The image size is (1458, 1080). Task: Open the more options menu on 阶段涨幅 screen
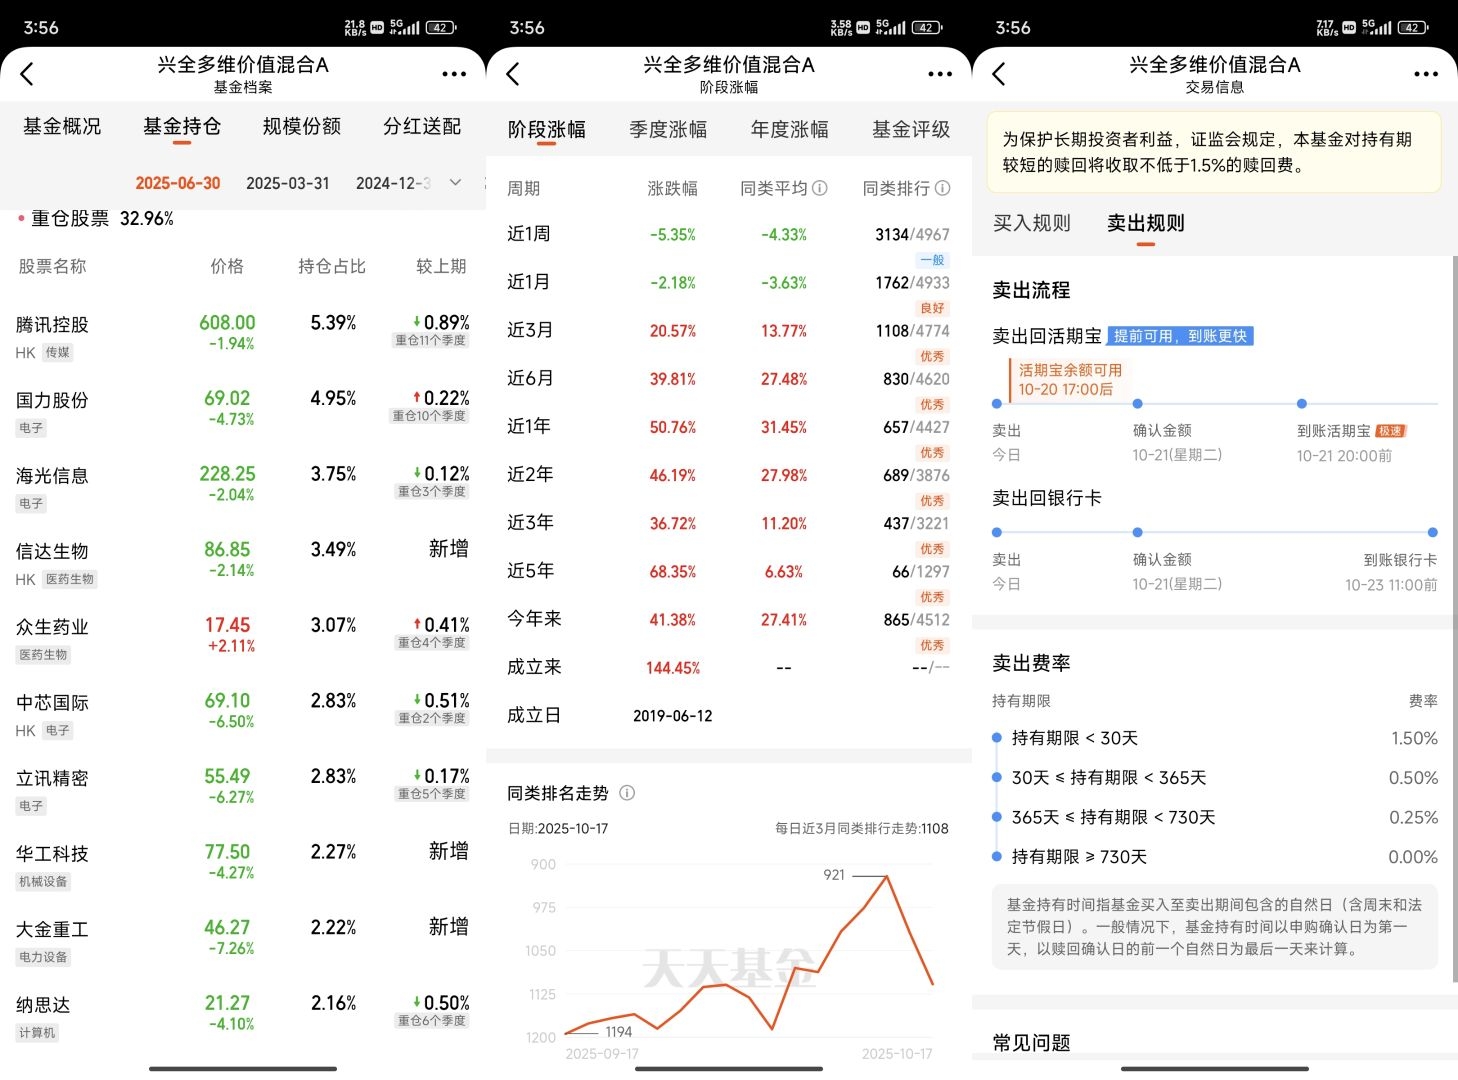coord(940,74)
